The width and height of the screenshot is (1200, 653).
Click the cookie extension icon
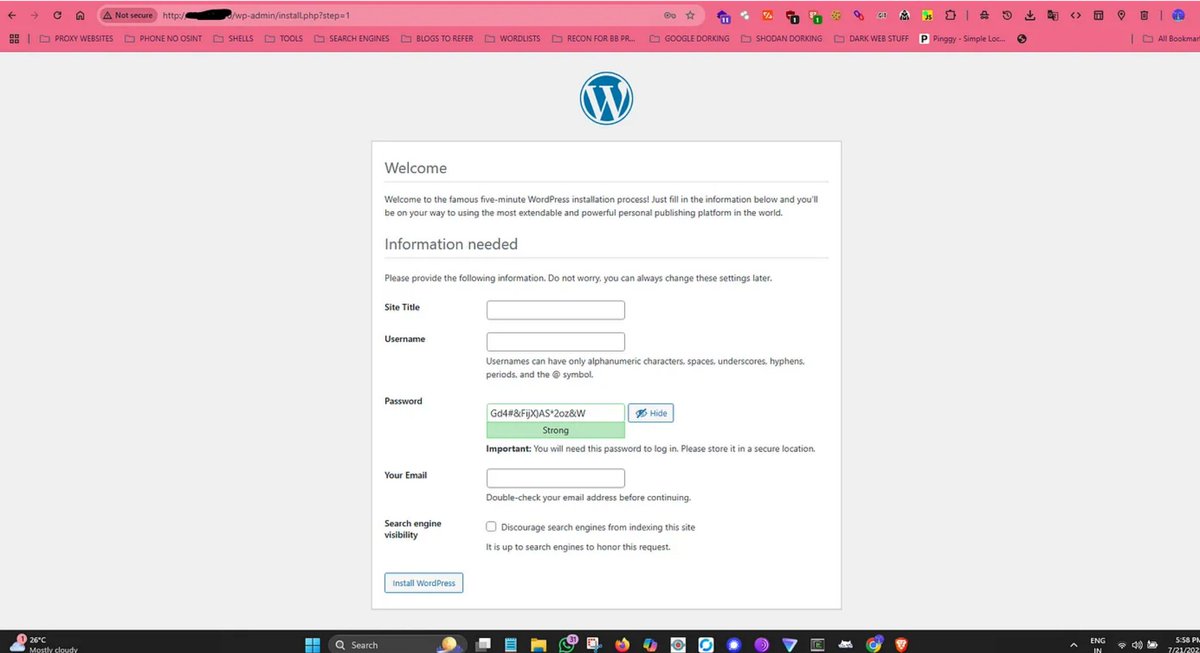click(x=835, y=15)
